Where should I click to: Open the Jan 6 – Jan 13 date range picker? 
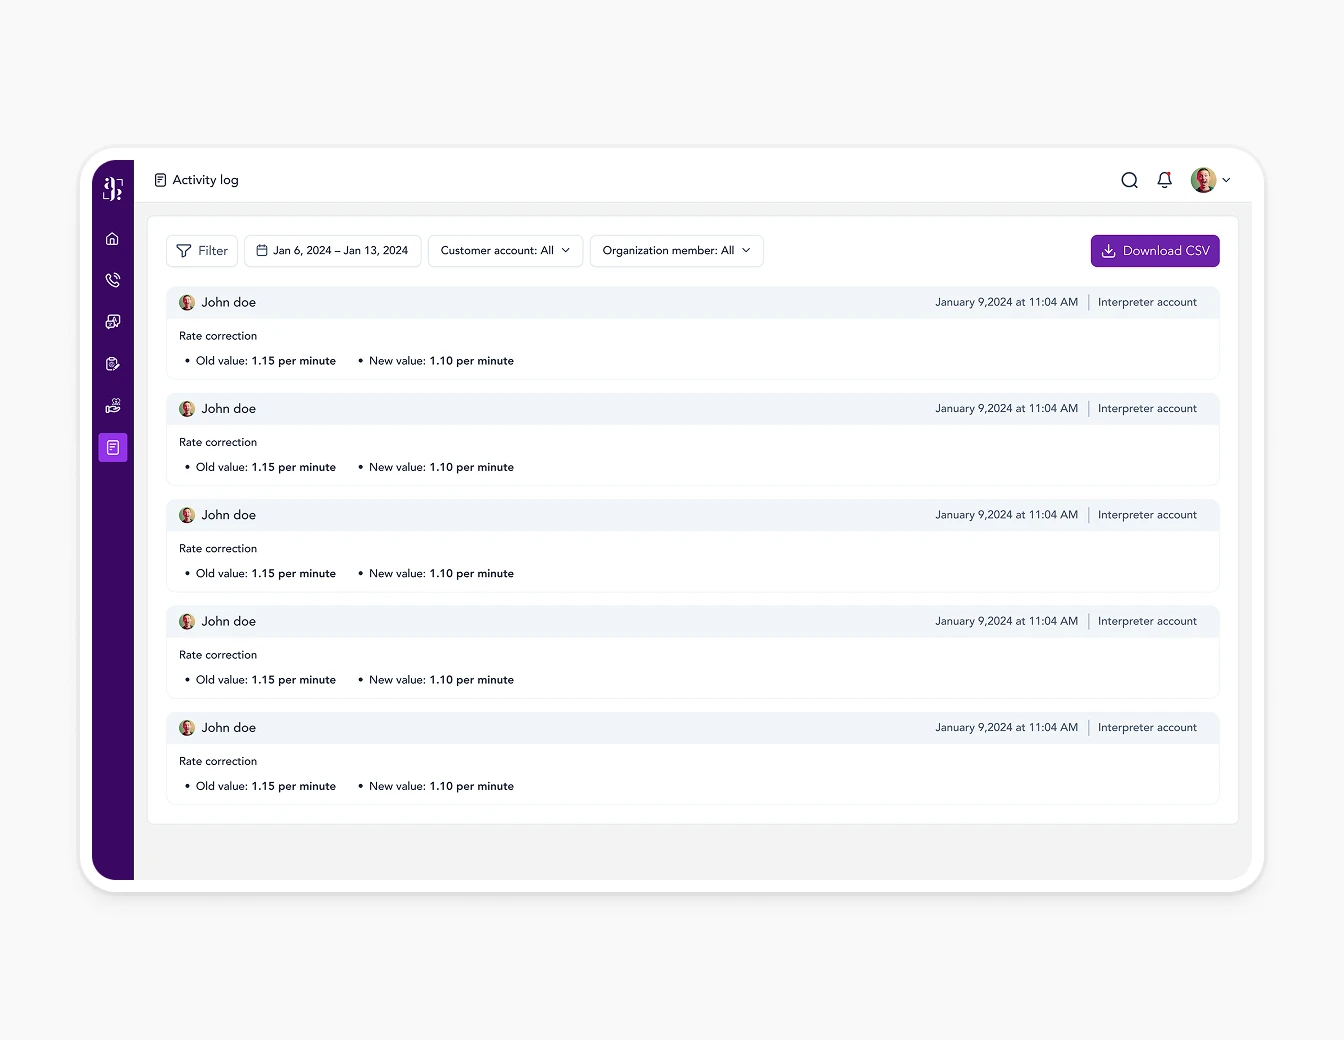(x=332, y=251)
